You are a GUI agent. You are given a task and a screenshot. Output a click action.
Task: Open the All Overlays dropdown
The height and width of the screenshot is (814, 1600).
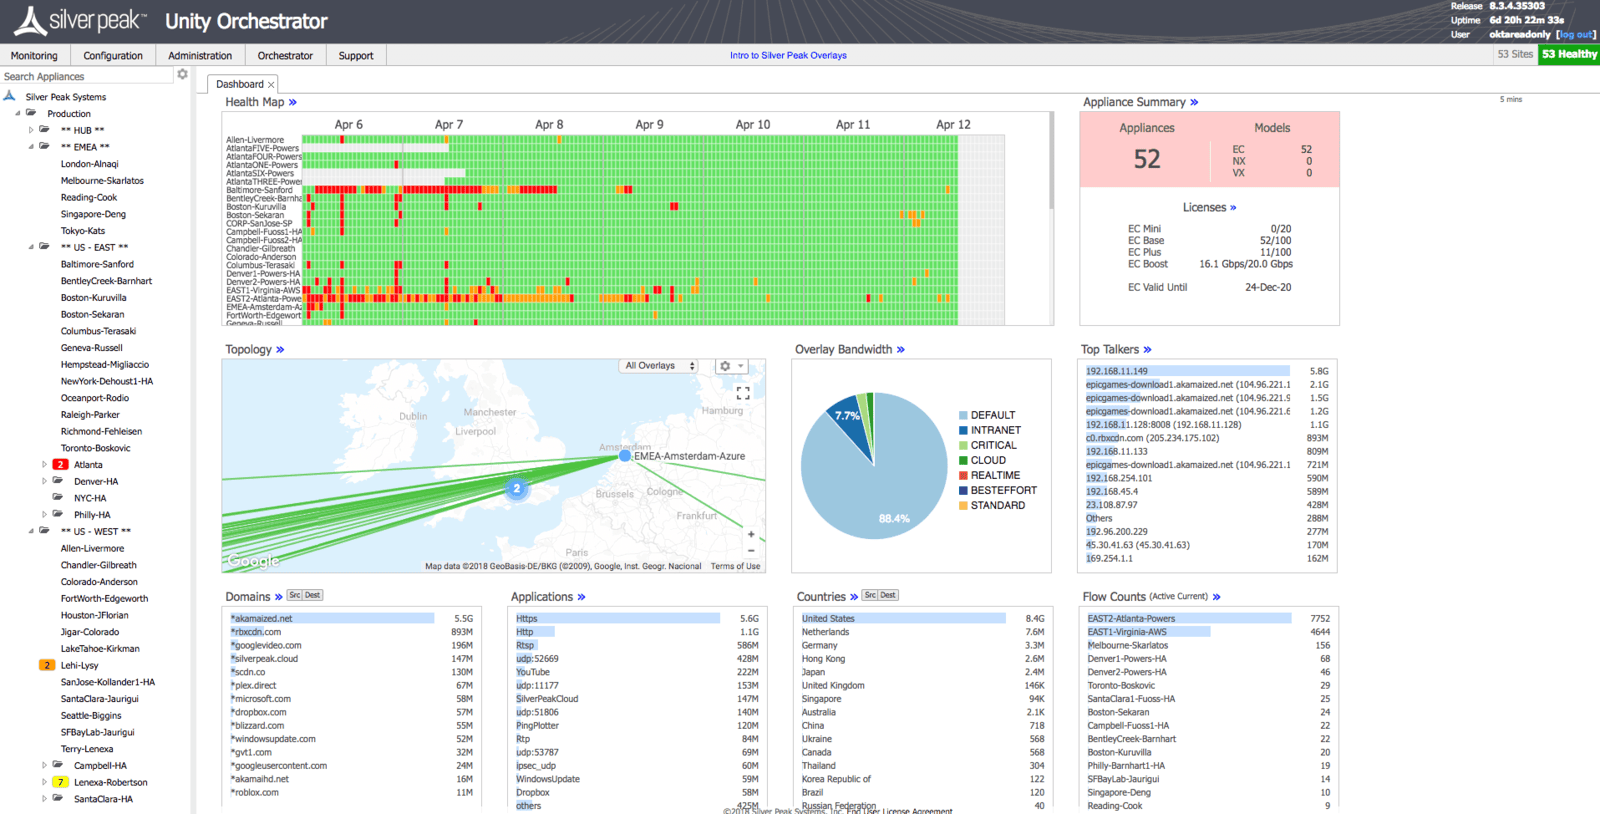coord(658,366)
